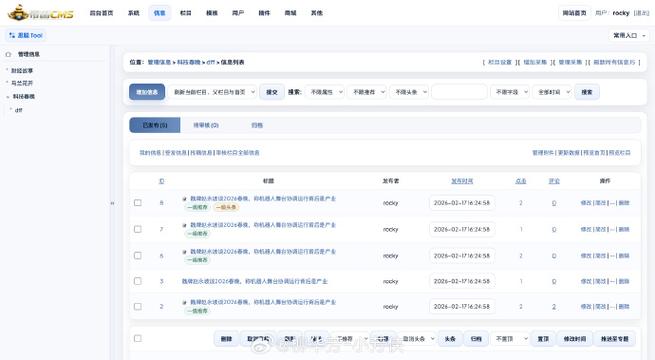Select dff in the sidebar tree

[18, 110]
